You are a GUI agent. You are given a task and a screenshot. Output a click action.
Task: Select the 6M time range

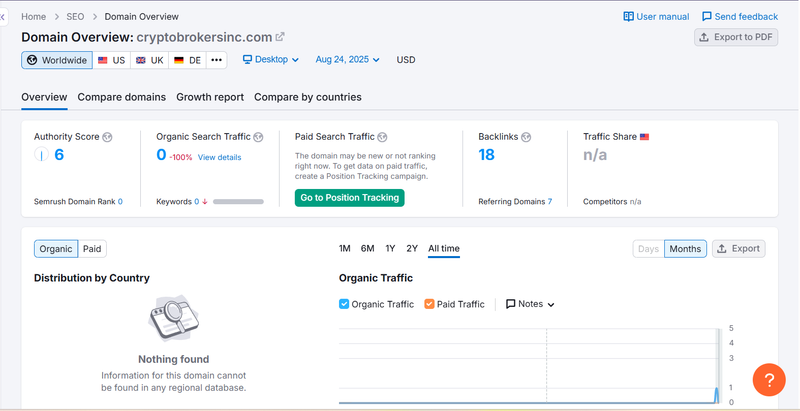point(367,248)
